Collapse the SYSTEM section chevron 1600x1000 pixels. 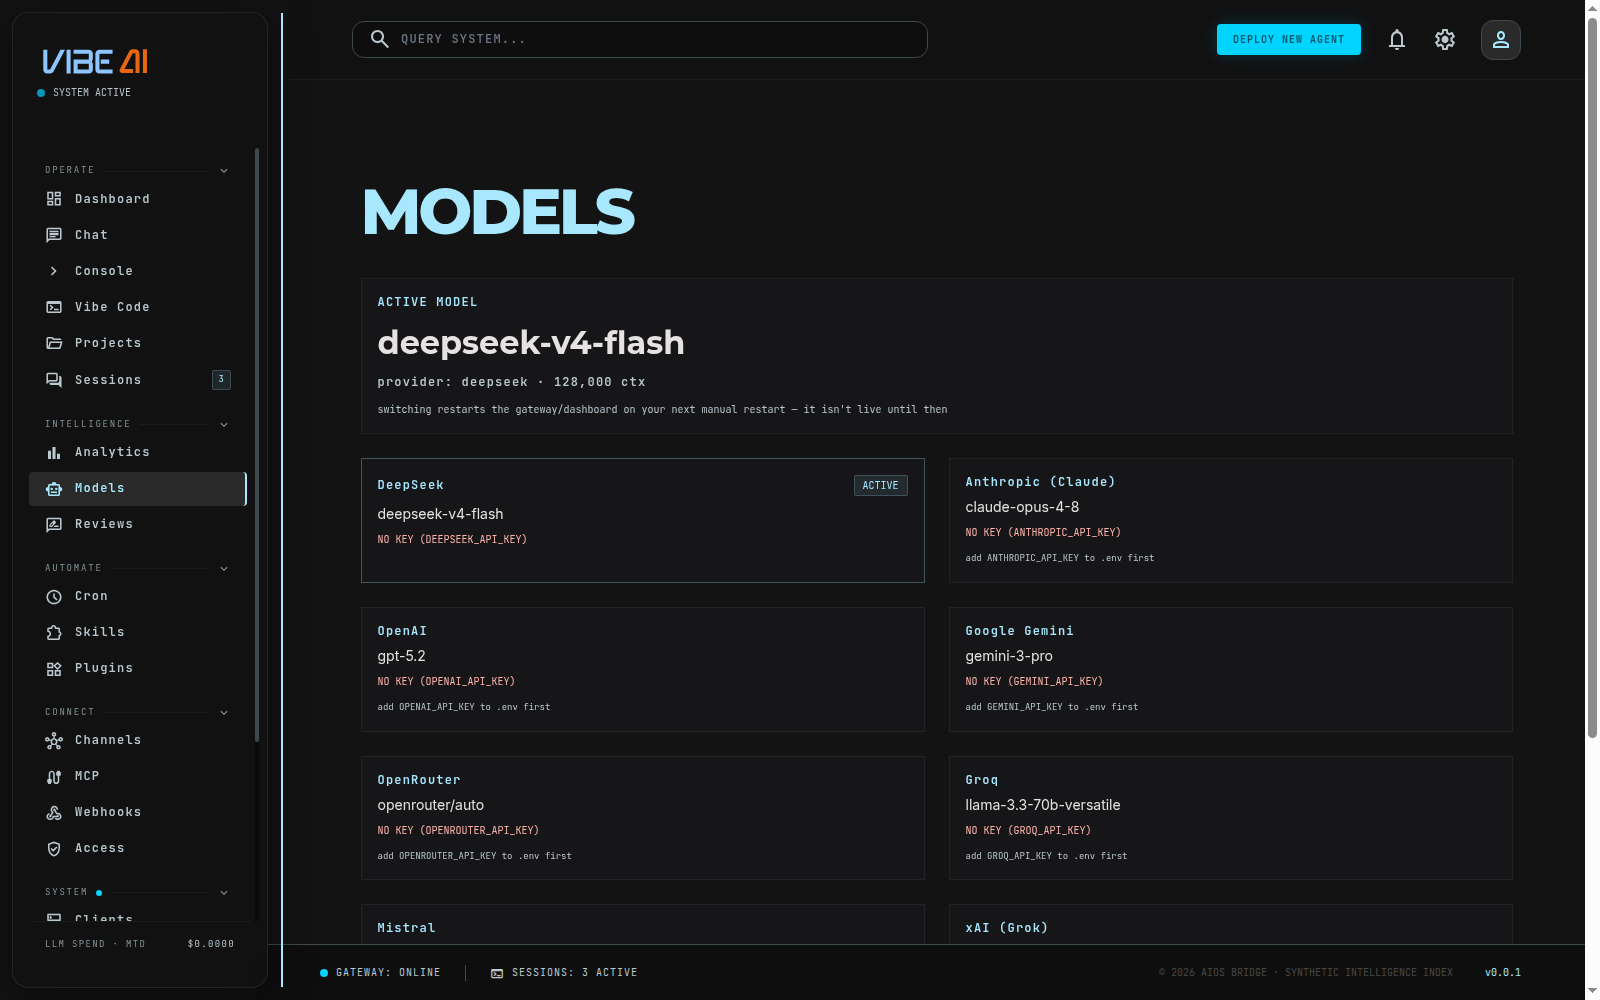point(224,892)
